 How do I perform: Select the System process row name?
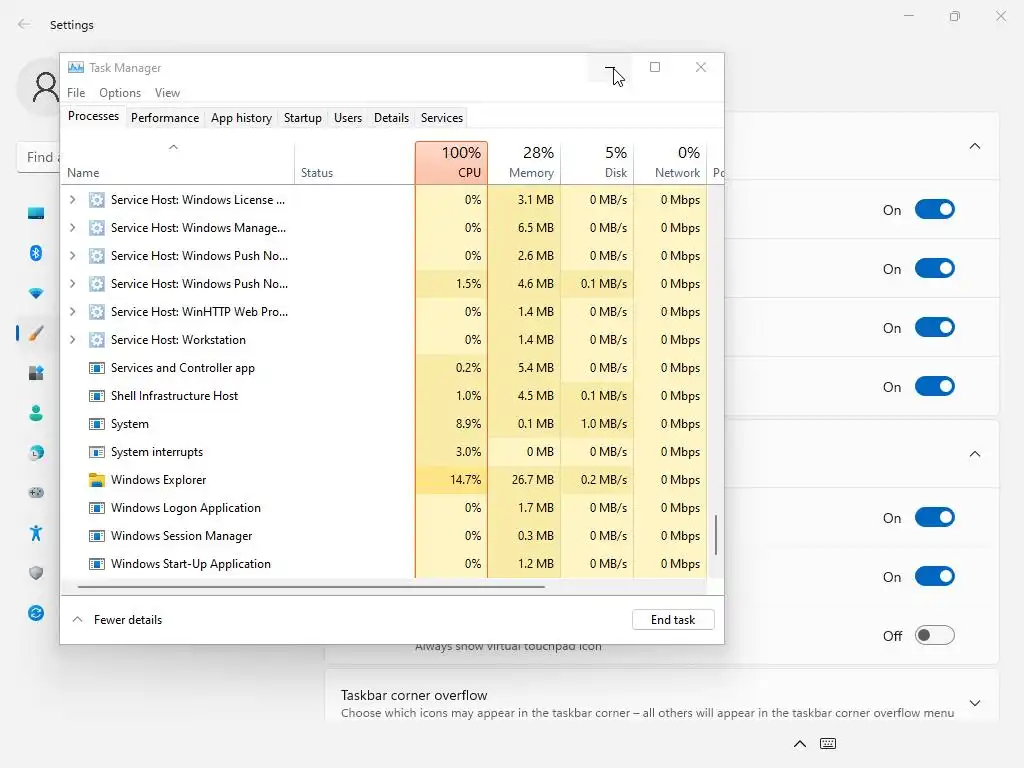(130, 424)
